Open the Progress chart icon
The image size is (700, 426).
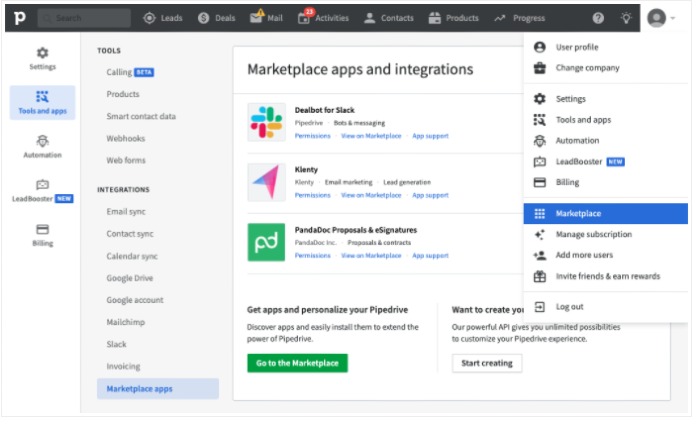click(500, 18)
